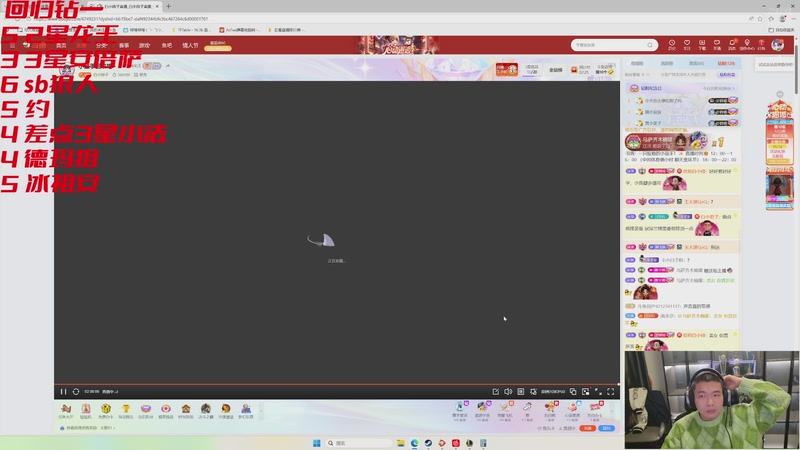The image size is (800, 450).
Task: Open the red house promo widget on right
Action: tap(779, 133)
